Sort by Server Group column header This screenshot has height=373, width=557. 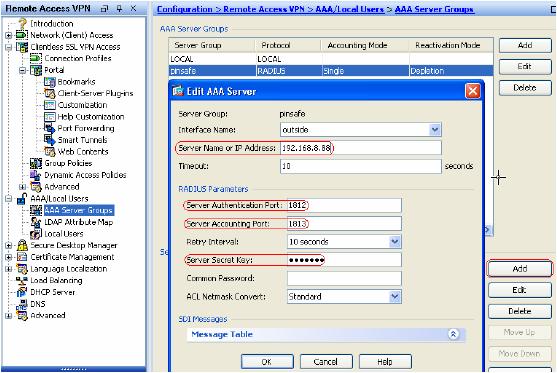(x=212, y=45)
